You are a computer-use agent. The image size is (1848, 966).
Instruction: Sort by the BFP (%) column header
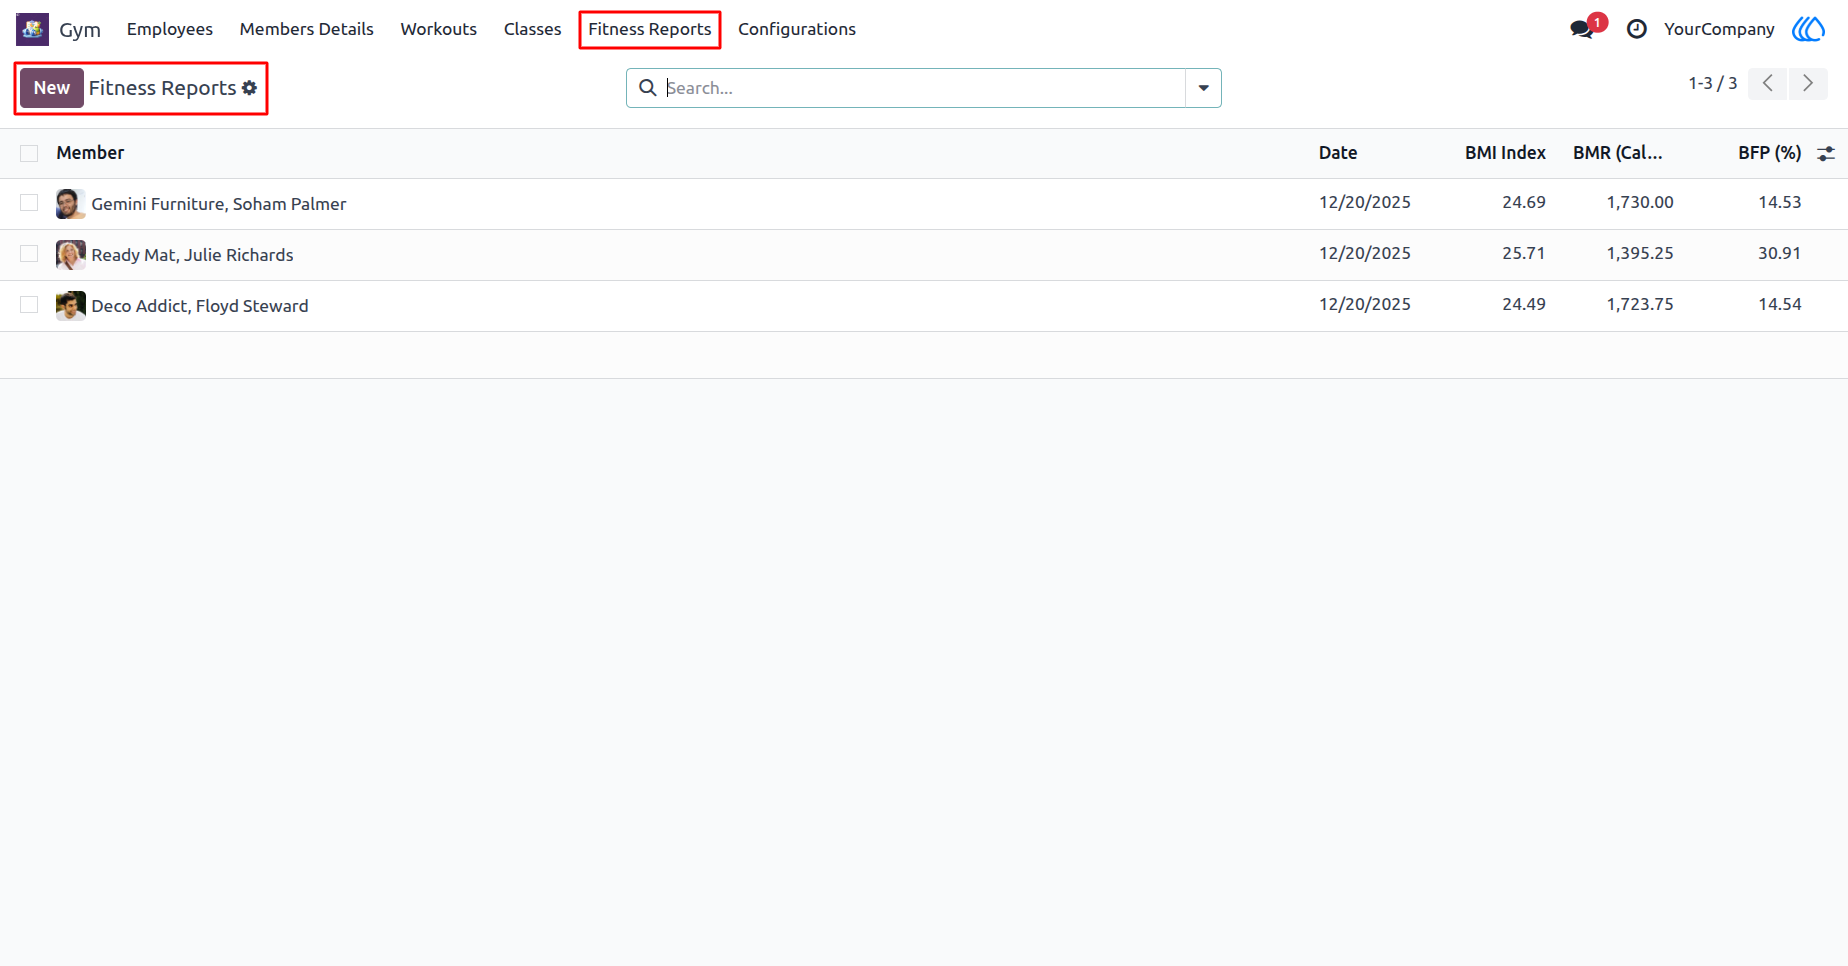(1769, 153)
